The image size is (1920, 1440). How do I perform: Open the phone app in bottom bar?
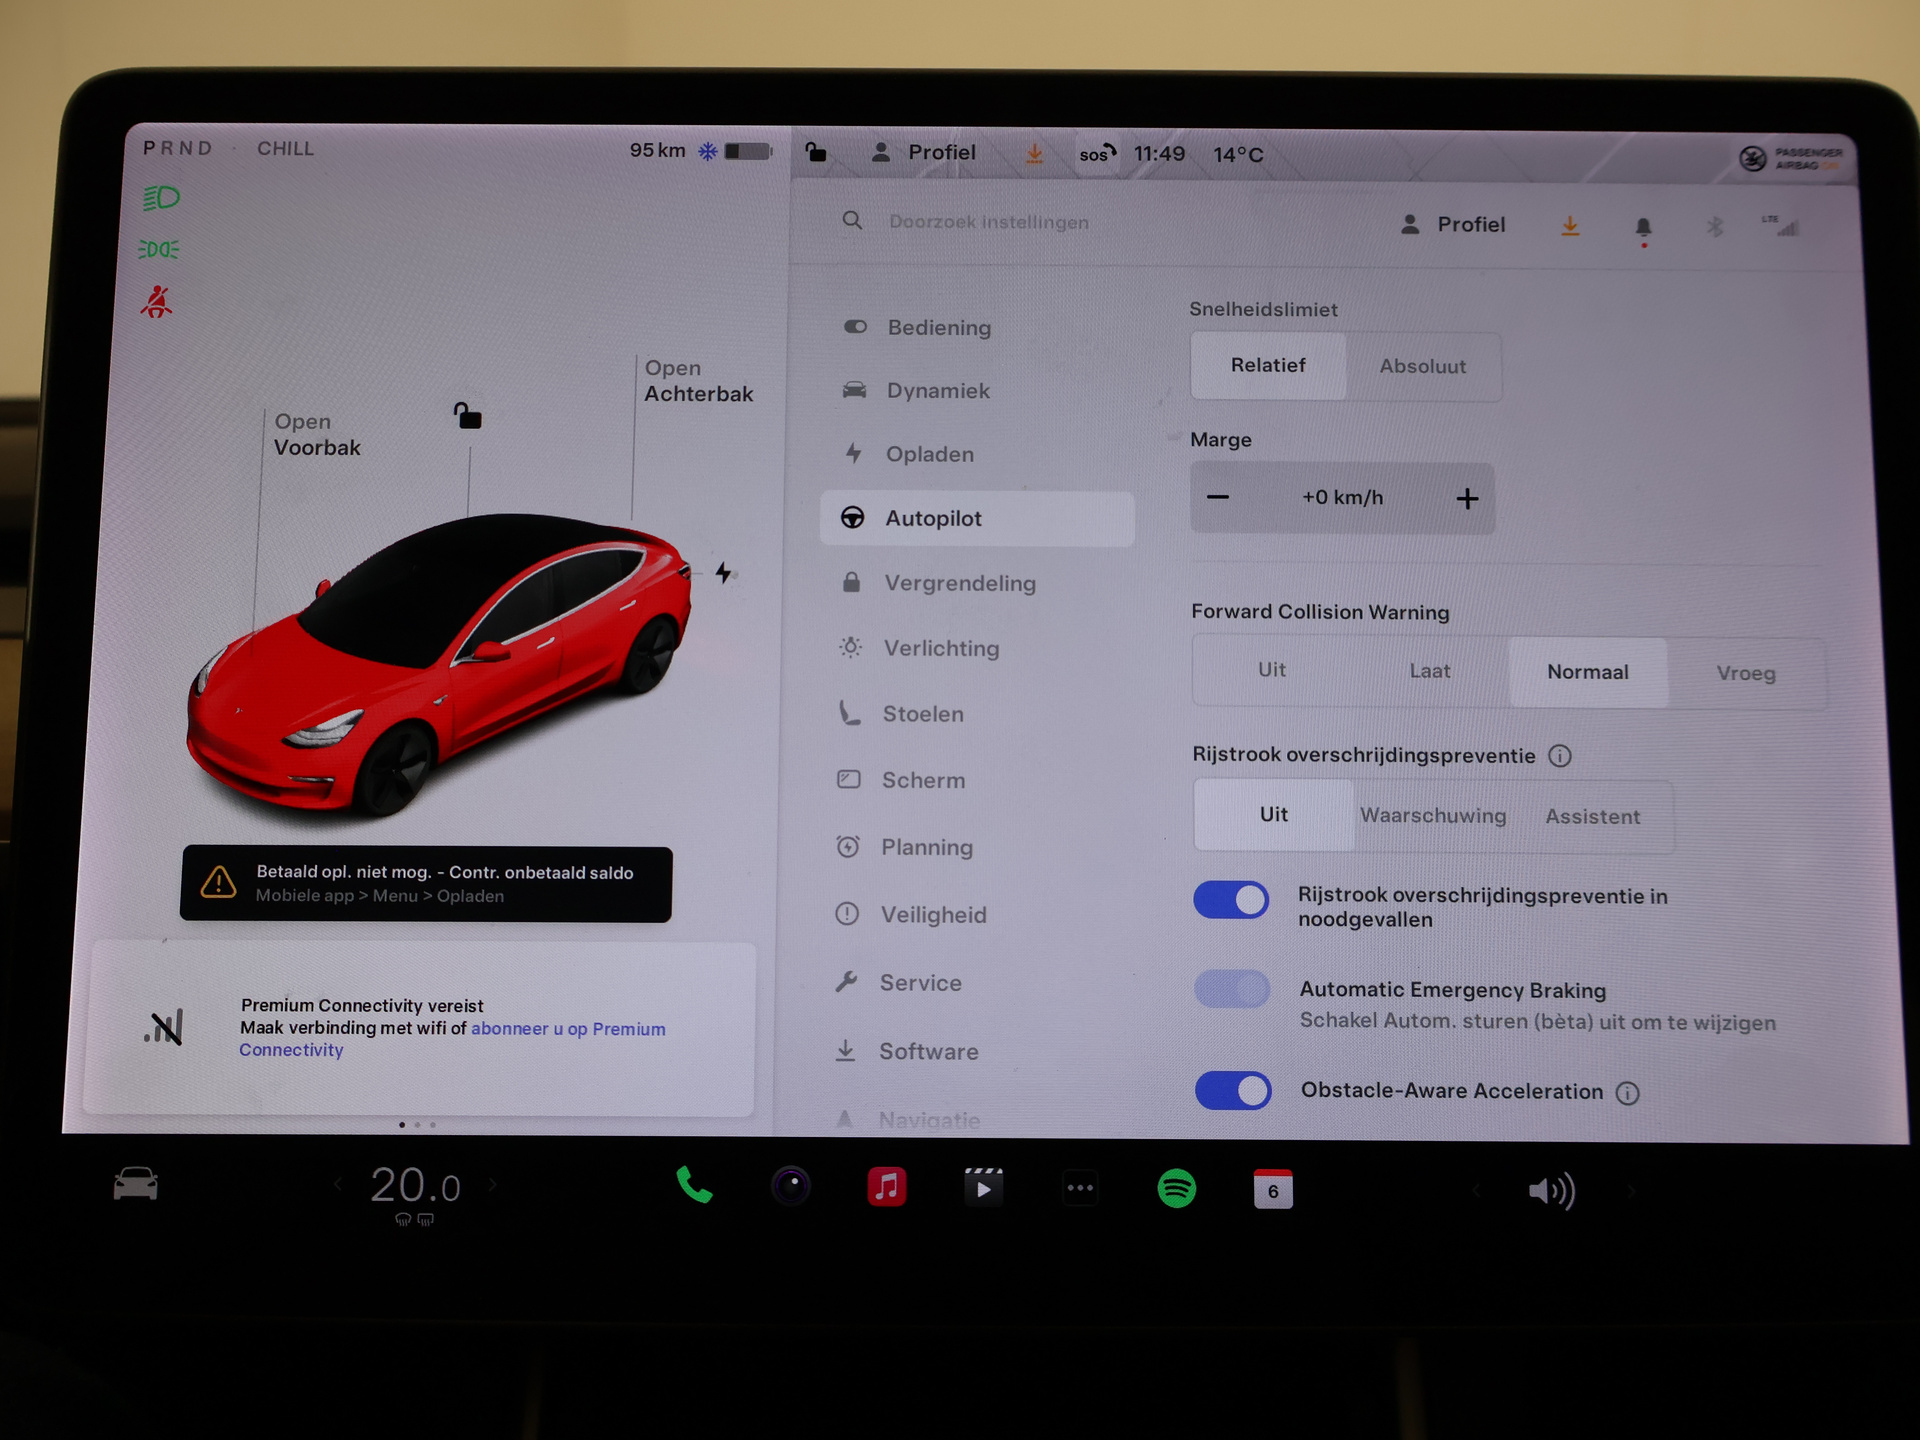694,1186
